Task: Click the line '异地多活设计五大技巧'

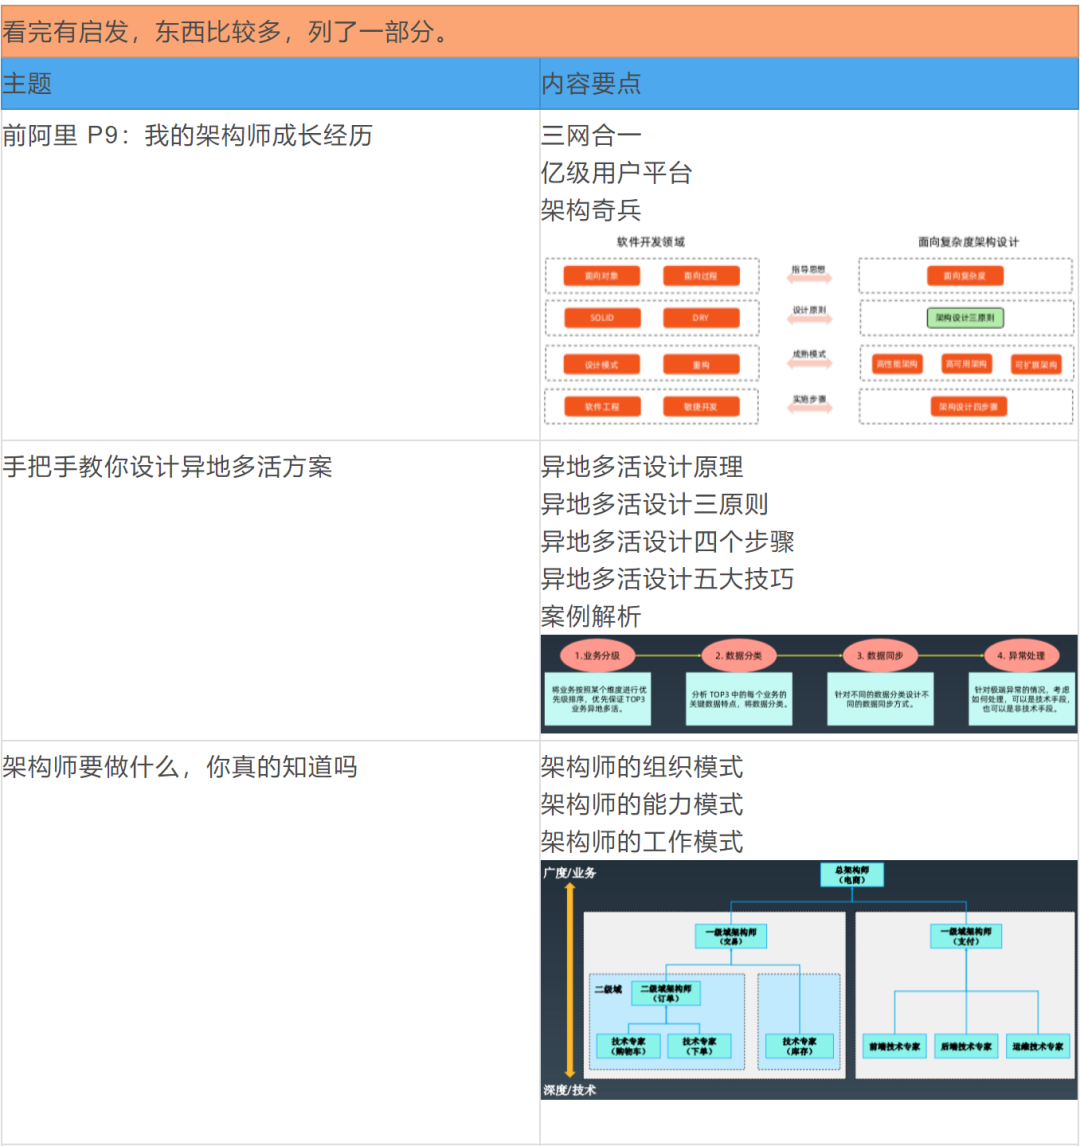Action: coord(668,578)
